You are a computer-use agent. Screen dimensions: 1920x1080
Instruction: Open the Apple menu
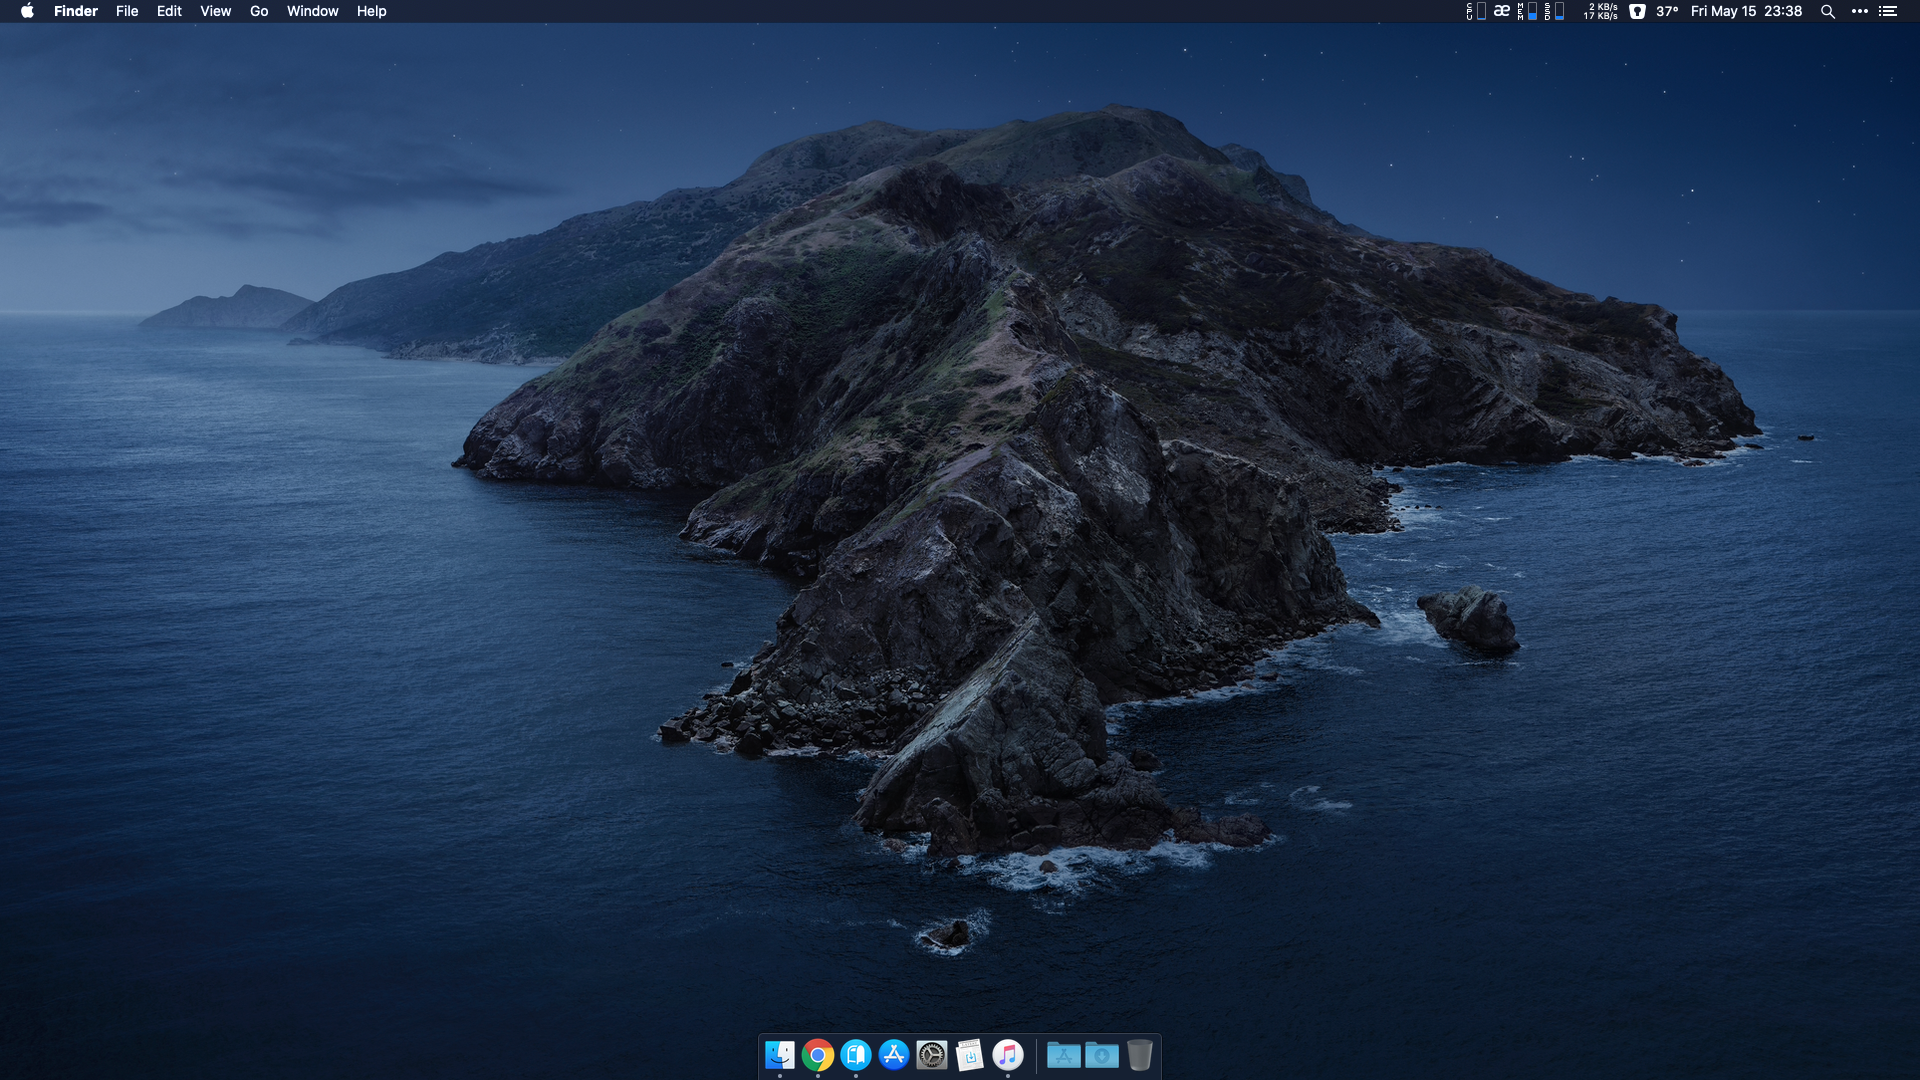[x=27, y=11]
